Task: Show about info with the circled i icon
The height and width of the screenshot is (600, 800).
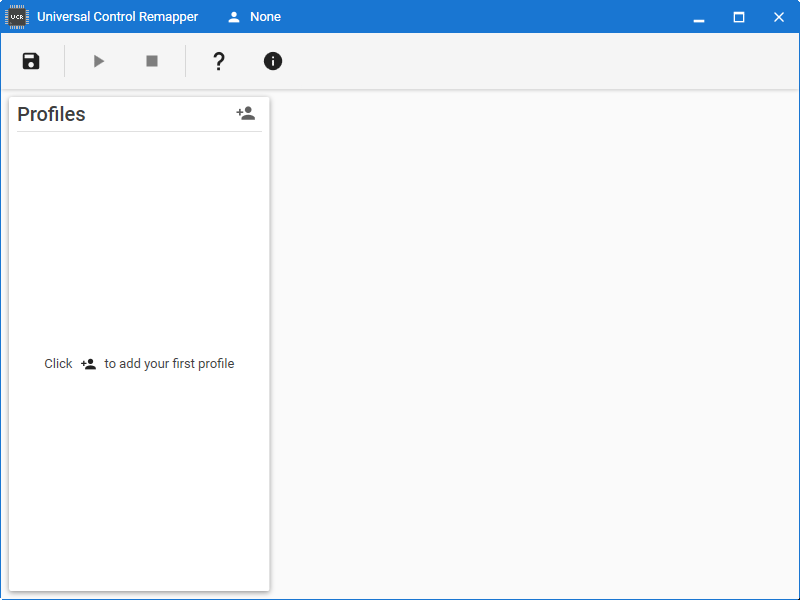Action: pos(273,61)
